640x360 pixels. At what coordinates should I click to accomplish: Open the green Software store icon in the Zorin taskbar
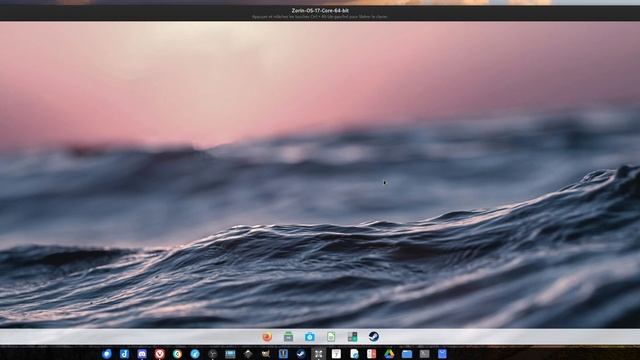point(289,337)
